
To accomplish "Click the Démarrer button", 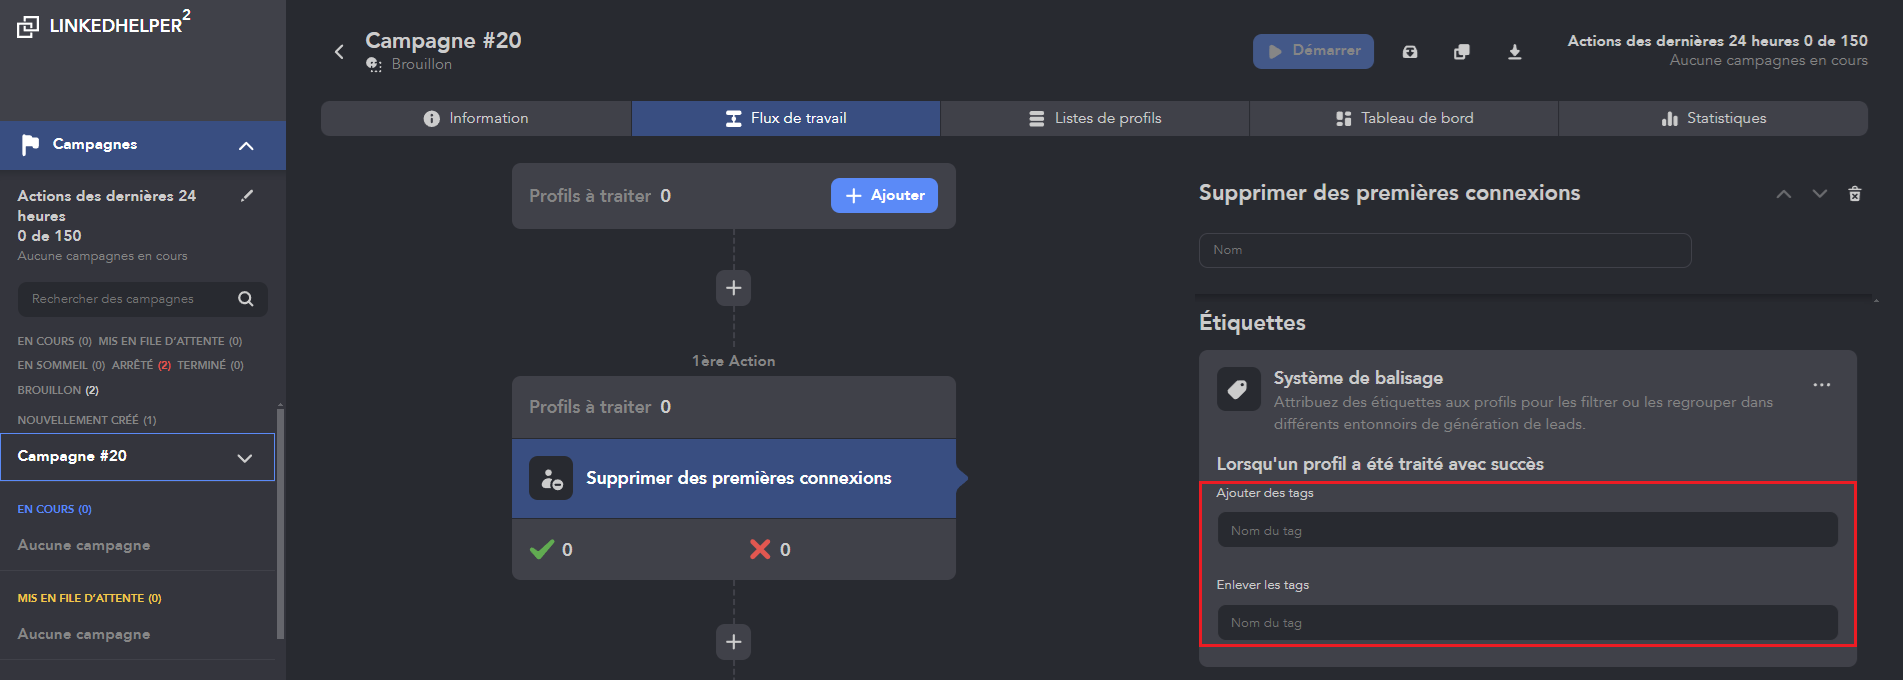I will coord(1313,51).
